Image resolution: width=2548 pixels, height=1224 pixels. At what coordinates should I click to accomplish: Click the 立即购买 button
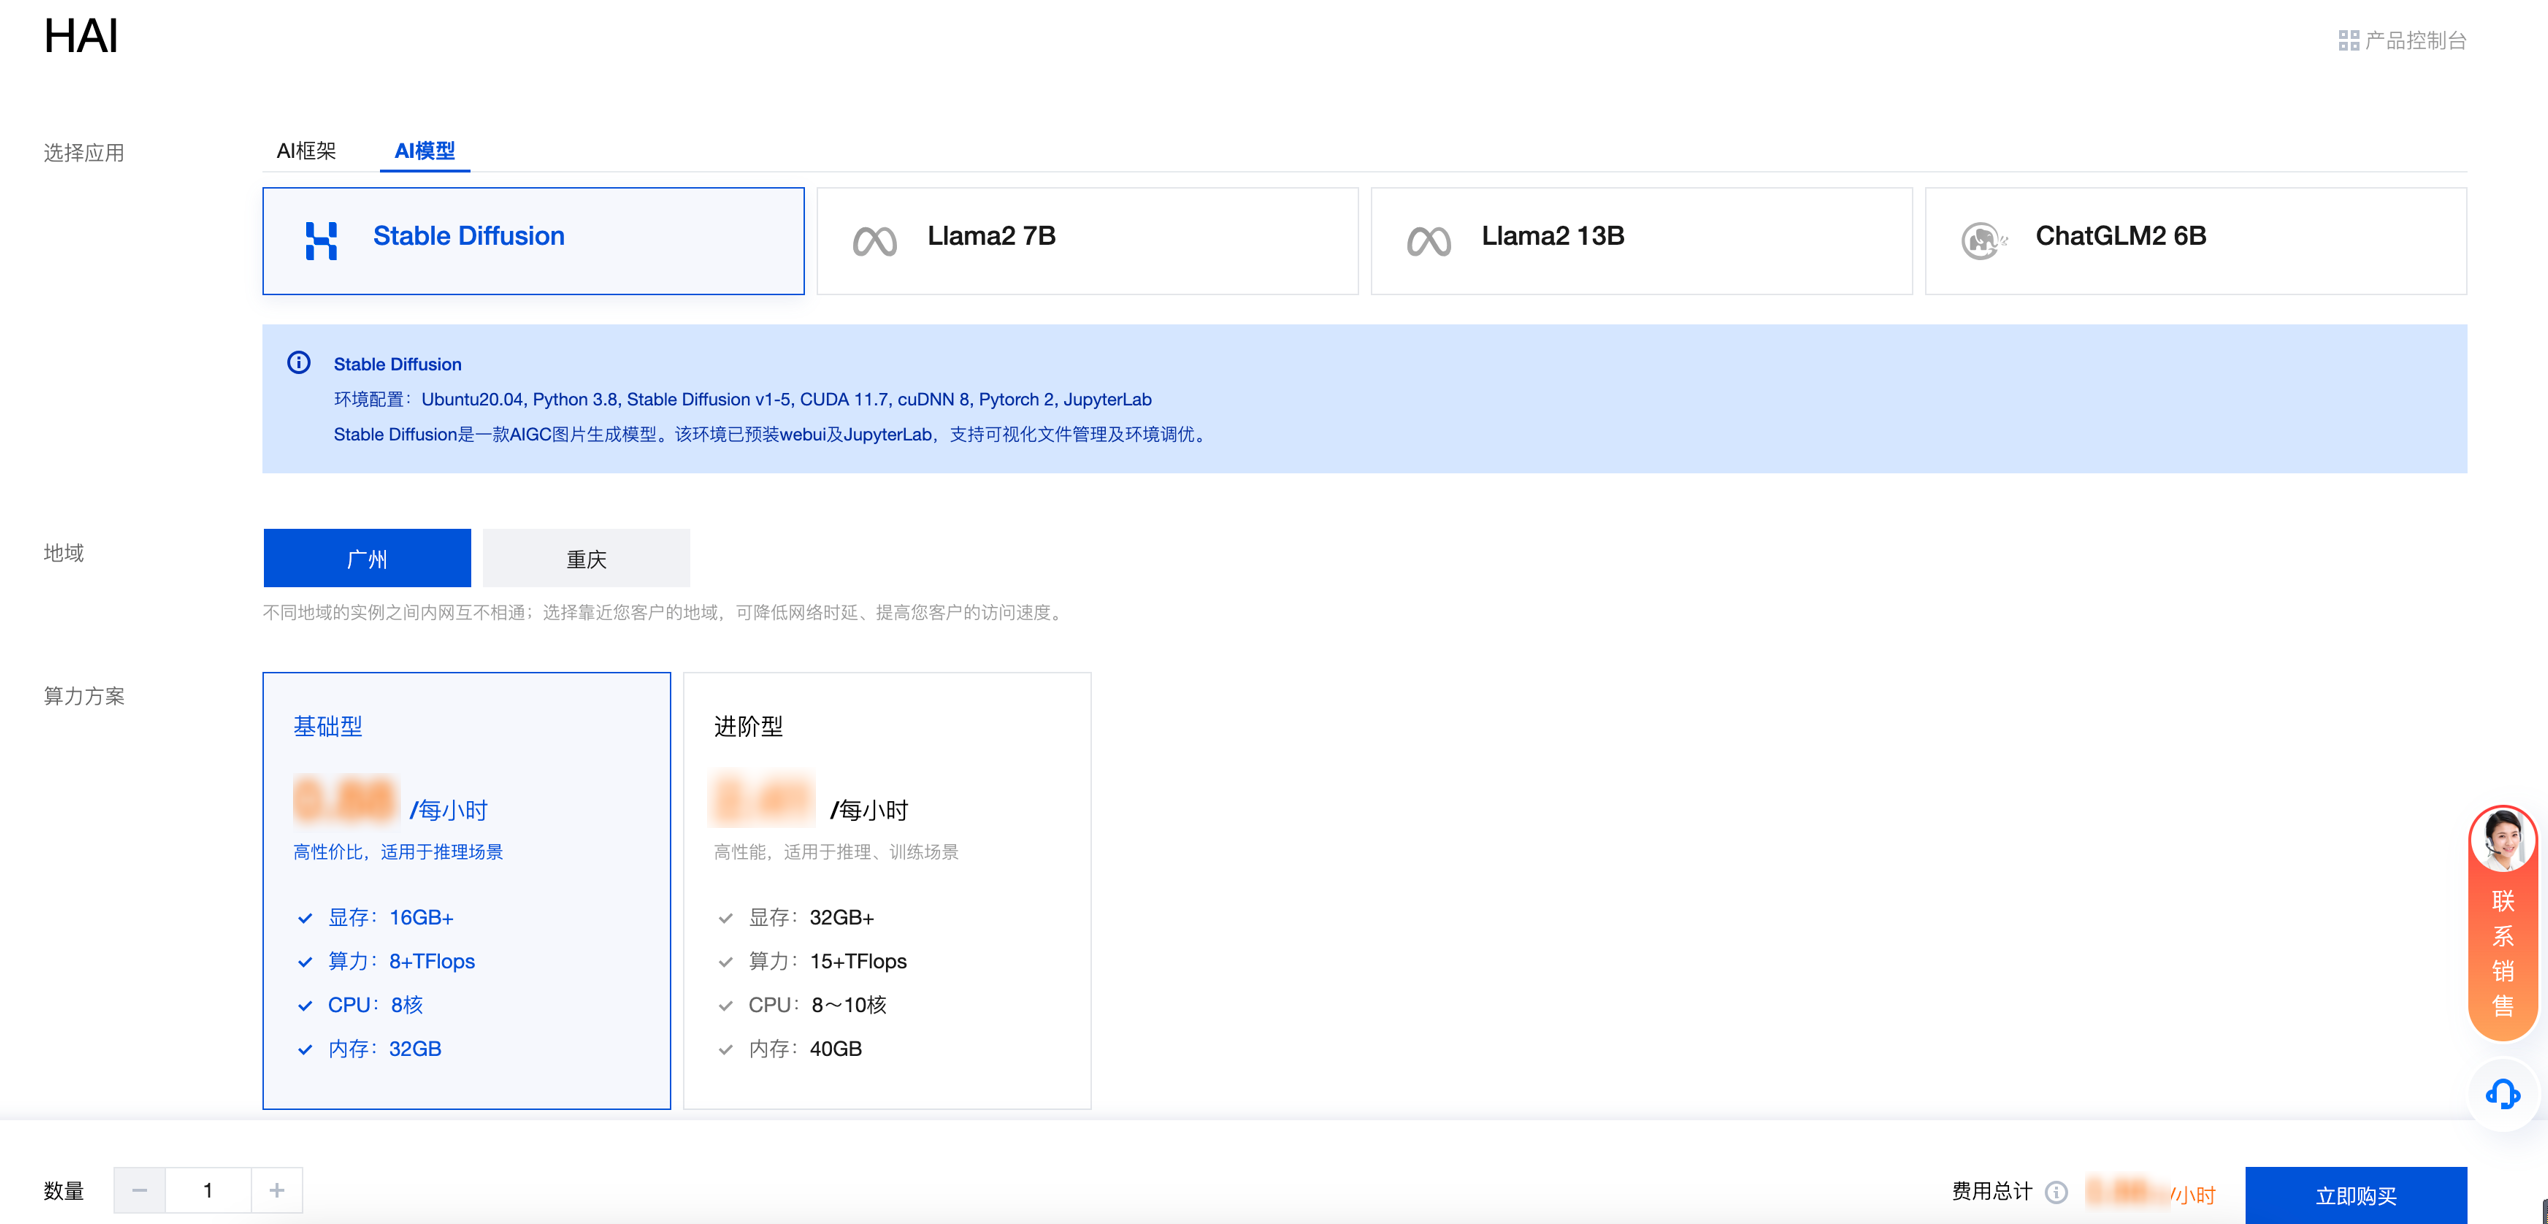click(2356, 1195)
